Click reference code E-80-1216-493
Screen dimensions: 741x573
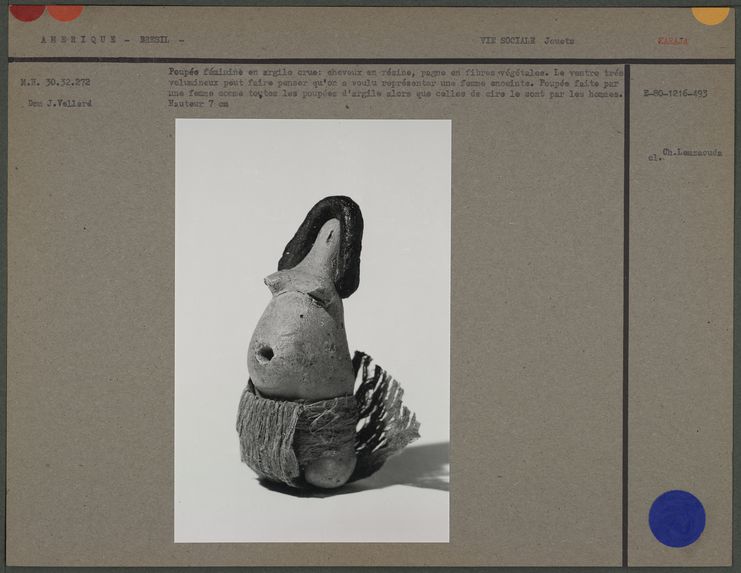675,93
